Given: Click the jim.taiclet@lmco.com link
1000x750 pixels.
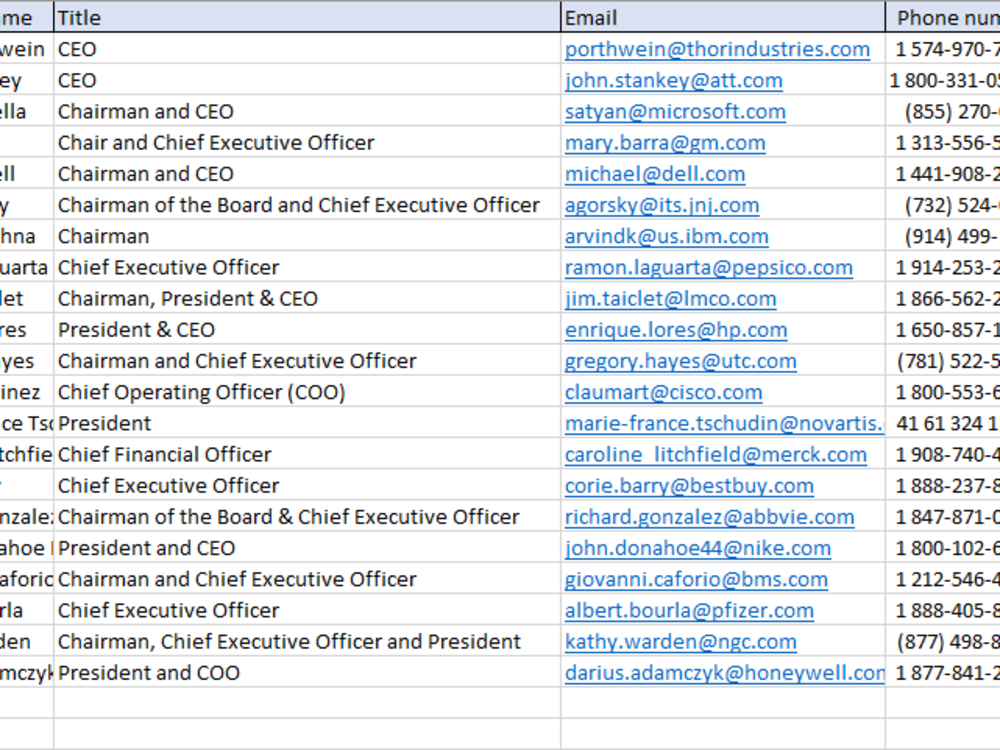Looking at the screenshot, I should click(670, 299).
